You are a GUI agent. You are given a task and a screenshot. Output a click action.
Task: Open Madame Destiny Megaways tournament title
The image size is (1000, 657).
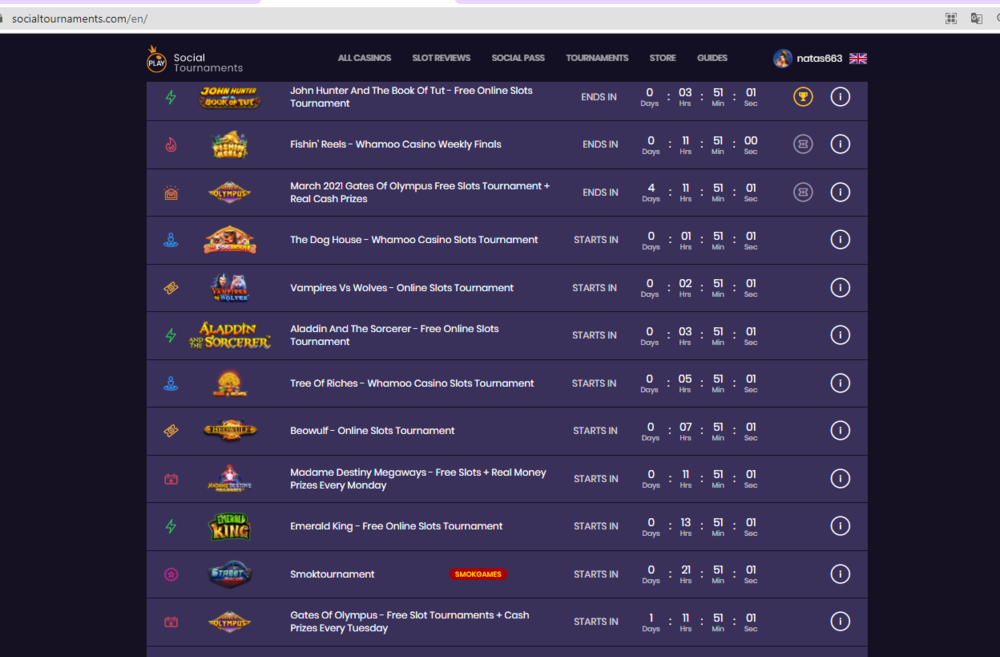coord(418,479)
